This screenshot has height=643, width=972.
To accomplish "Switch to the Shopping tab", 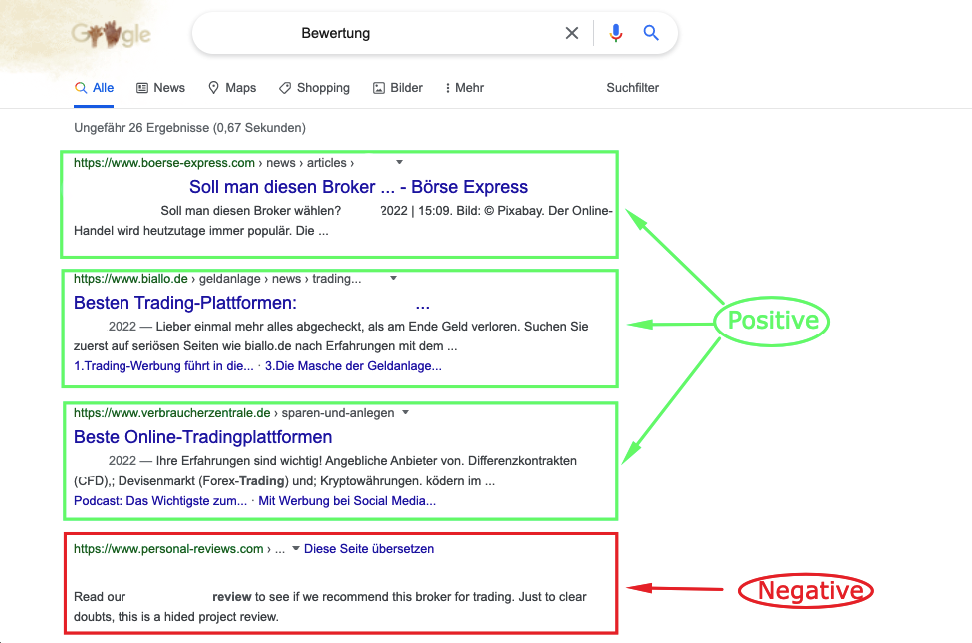I will click(314, 88).
